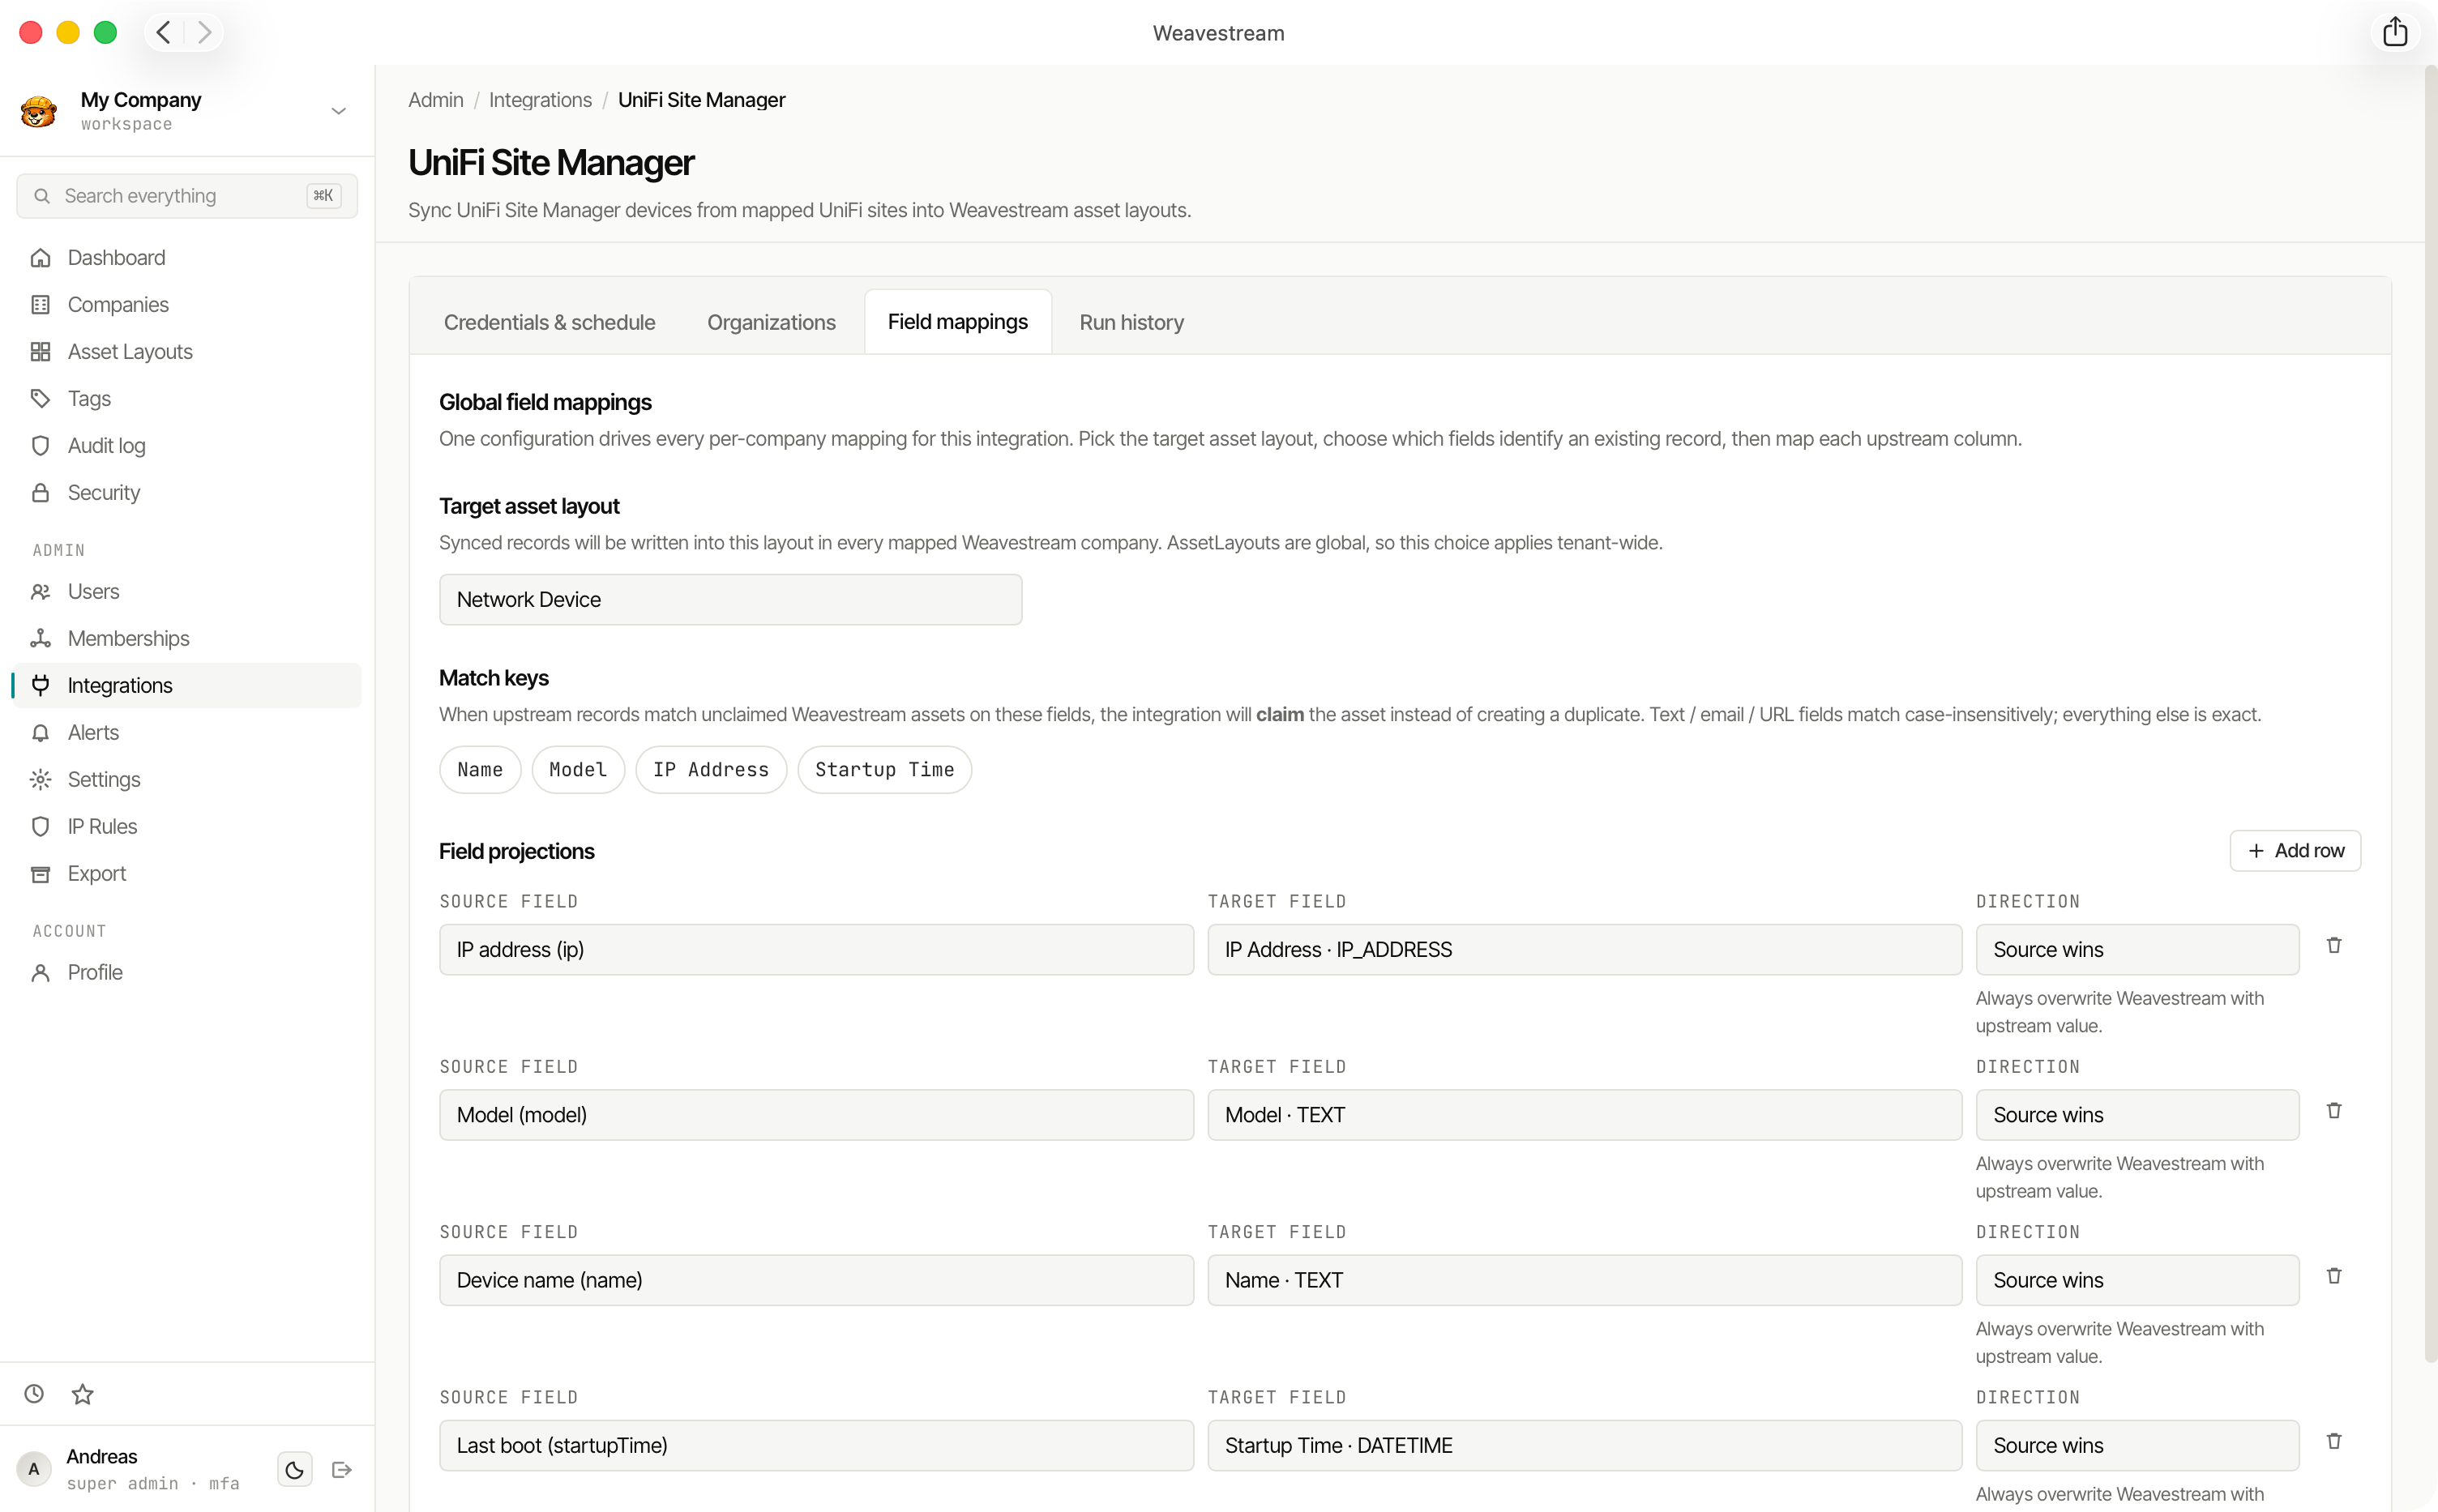Viewport: 2438px width, 1512px height.
Task: Click the Profile person icon
Action: 40,973
